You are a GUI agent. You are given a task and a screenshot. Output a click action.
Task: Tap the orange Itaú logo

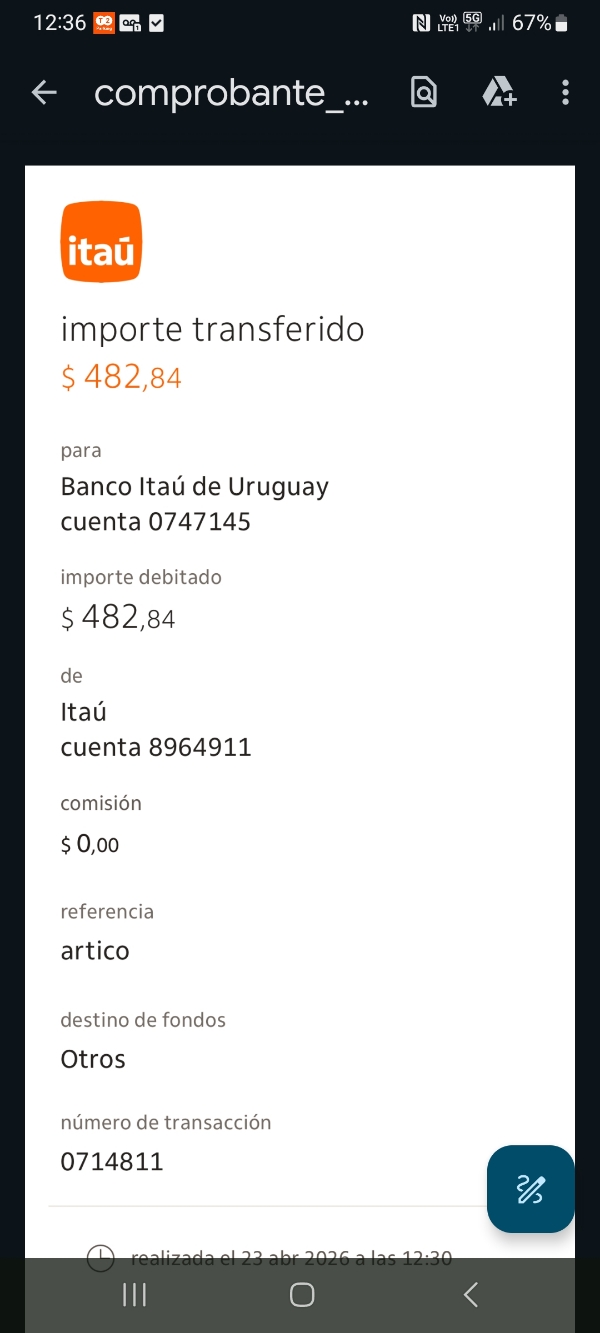pos(101,242)
